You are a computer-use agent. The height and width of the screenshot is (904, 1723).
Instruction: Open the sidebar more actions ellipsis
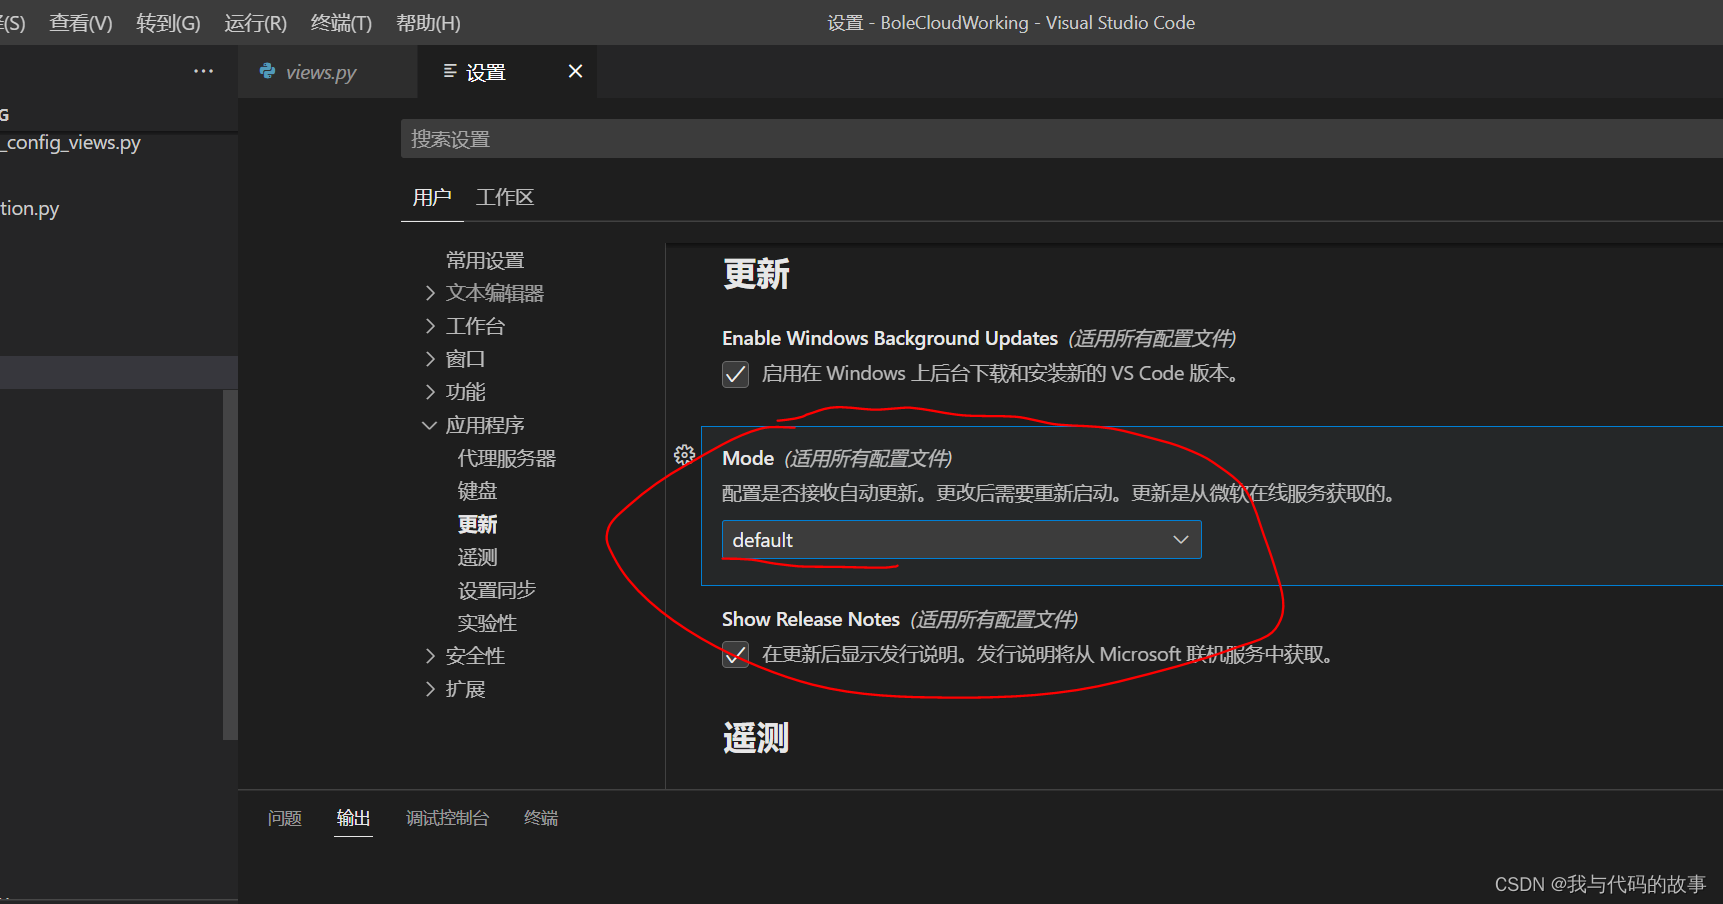(204, 71)
